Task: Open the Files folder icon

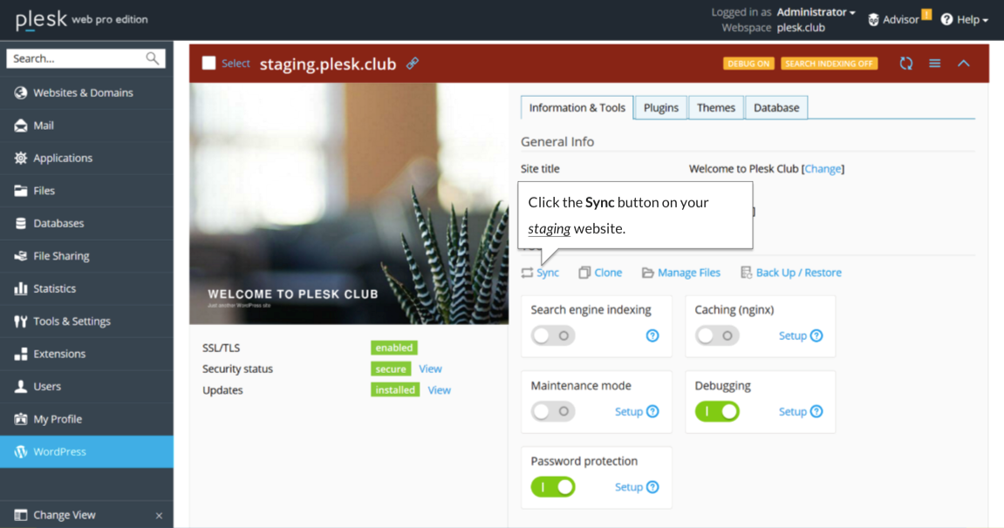Action: 20,191
